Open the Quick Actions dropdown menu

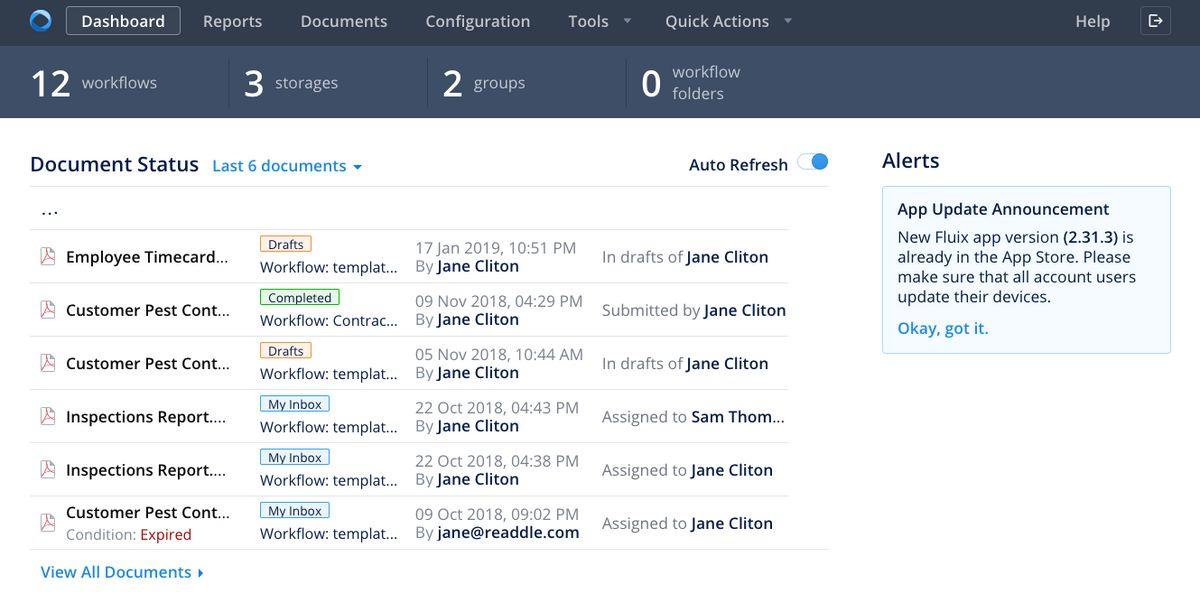tap(728, 21)
